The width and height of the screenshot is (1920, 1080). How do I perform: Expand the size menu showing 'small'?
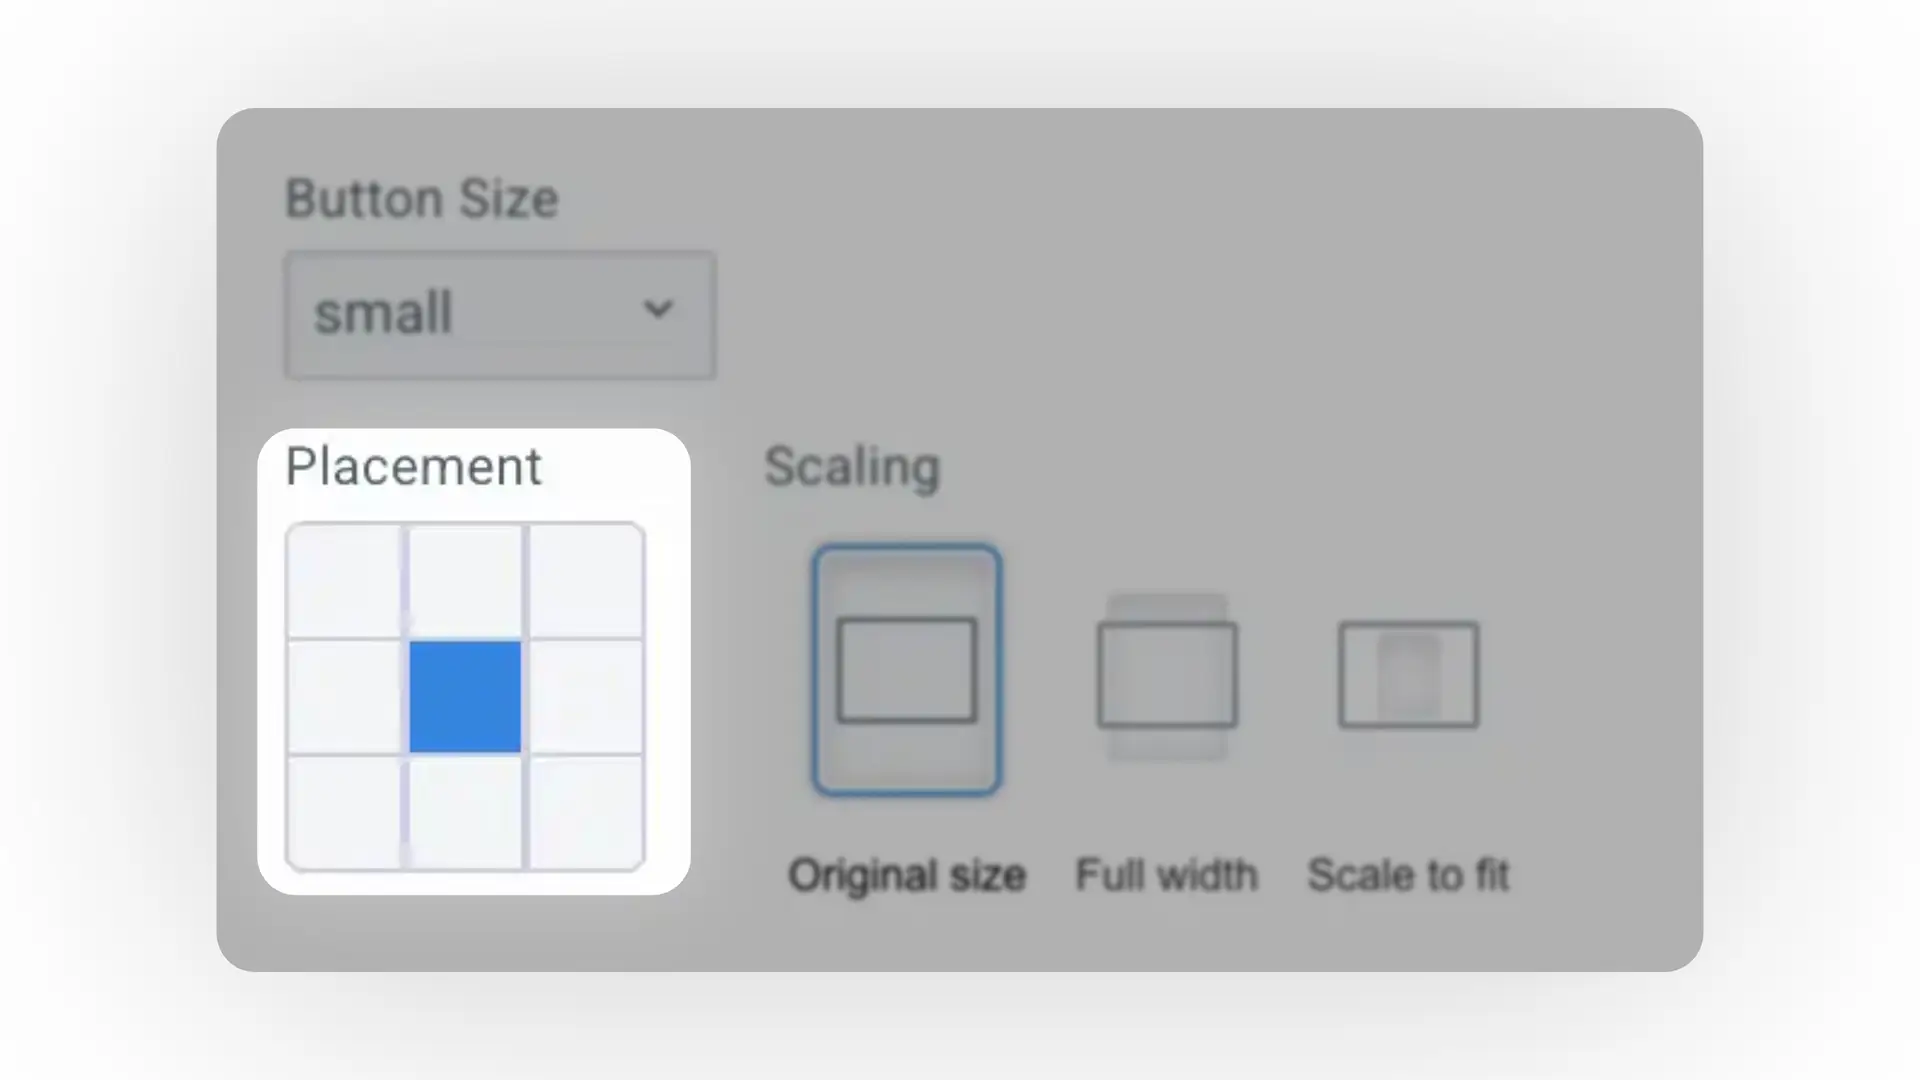click(x=499, y=314)
